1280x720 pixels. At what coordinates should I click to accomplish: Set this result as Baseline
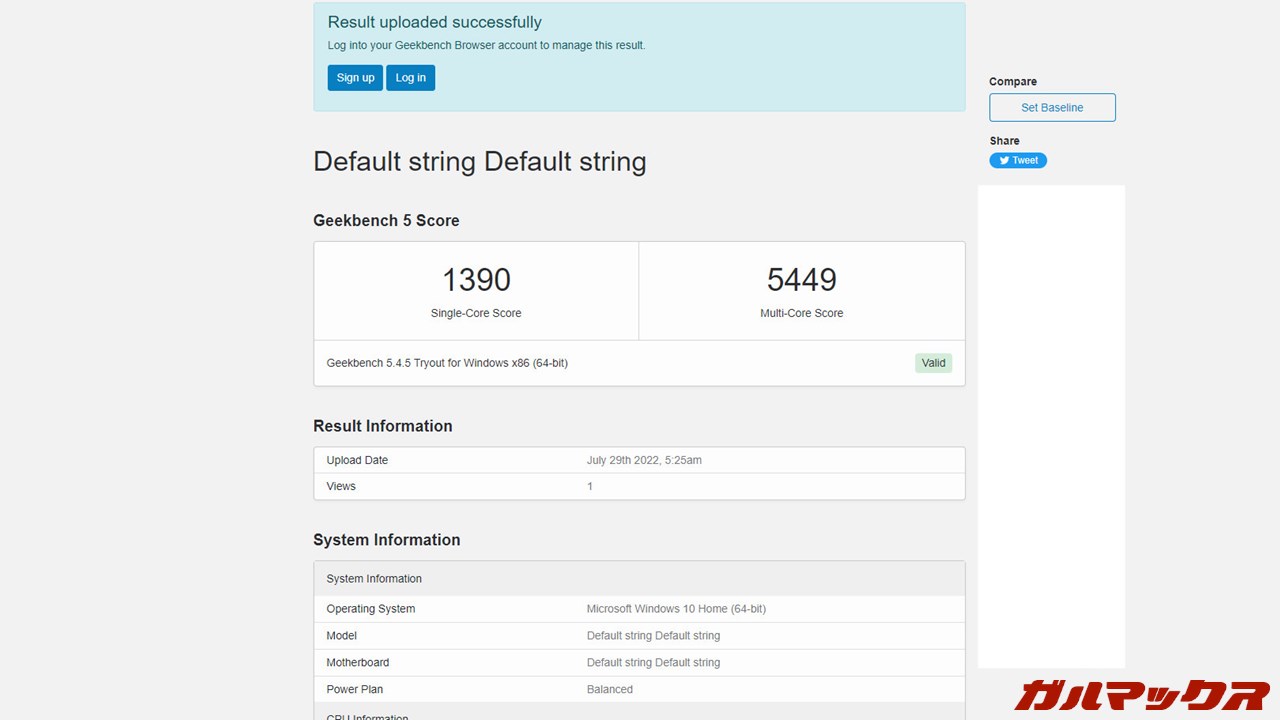[x=1052, y=108]
